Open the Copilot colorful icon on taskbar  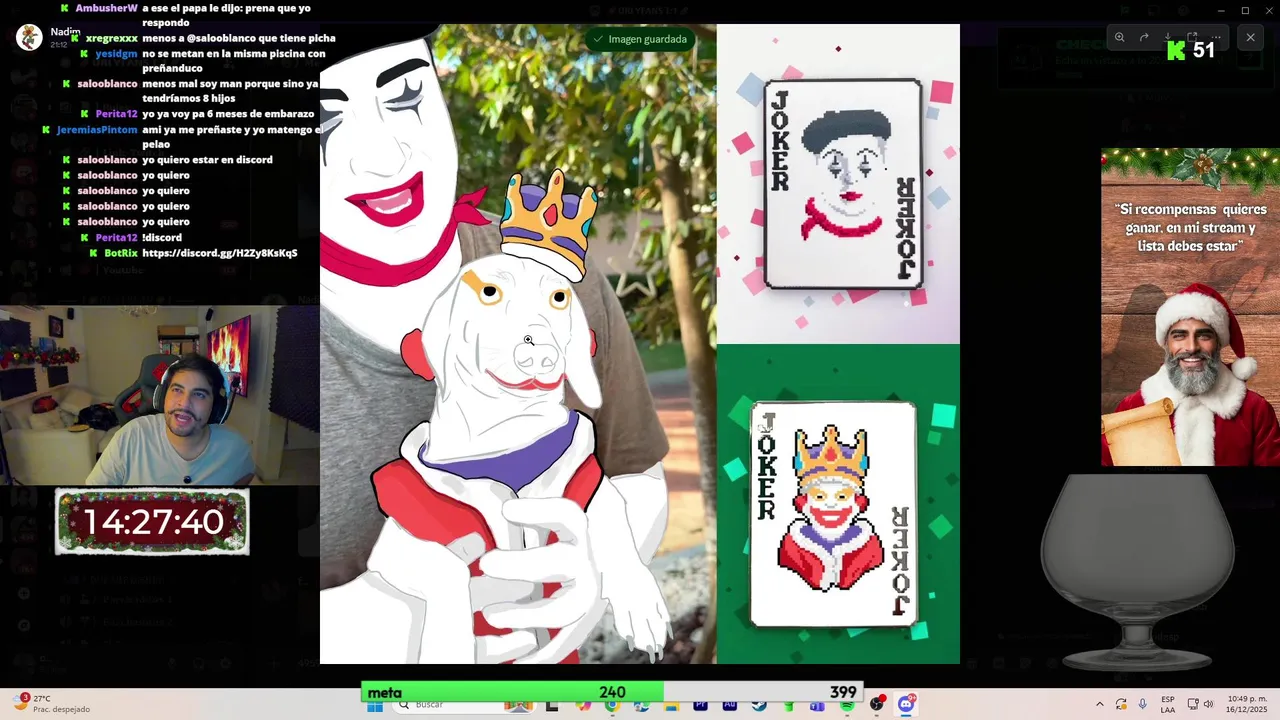(583, 705)
